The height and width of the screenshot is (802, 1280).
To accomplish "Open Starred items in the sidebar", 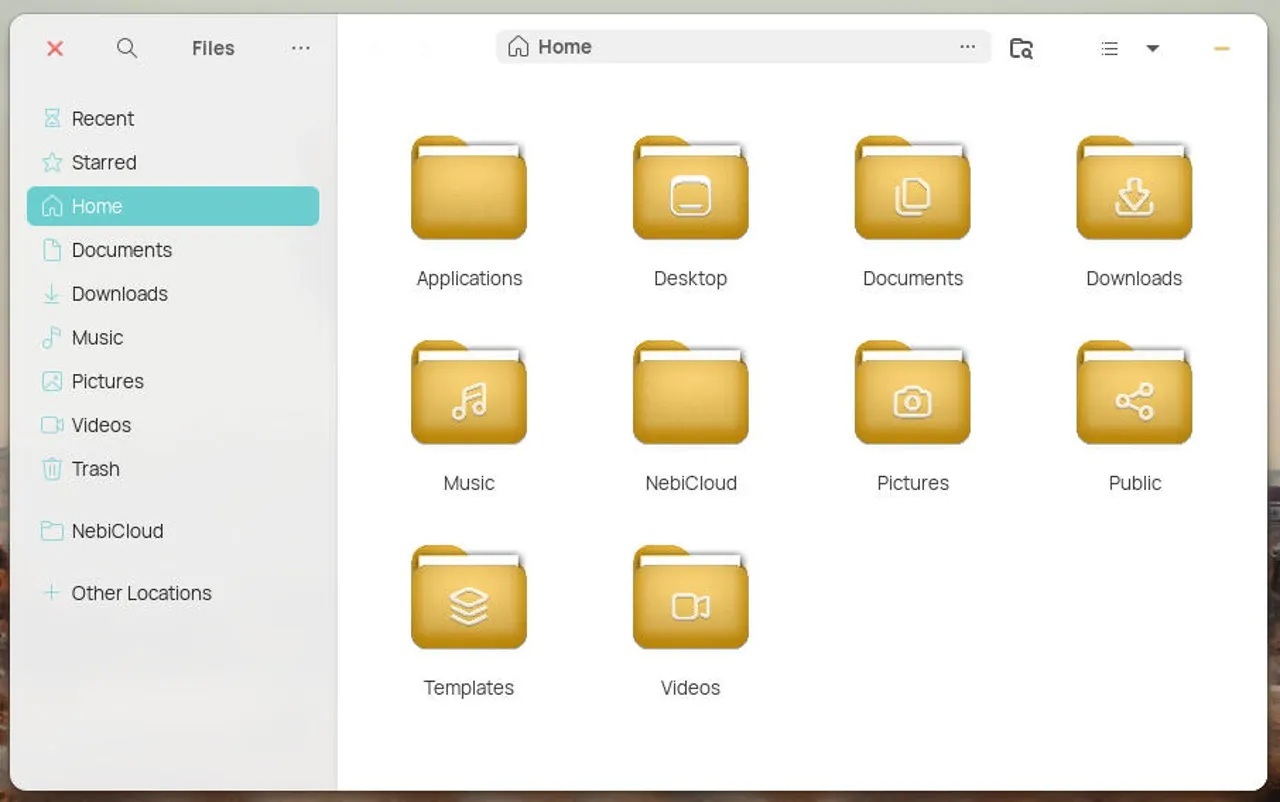I will 103,162.
